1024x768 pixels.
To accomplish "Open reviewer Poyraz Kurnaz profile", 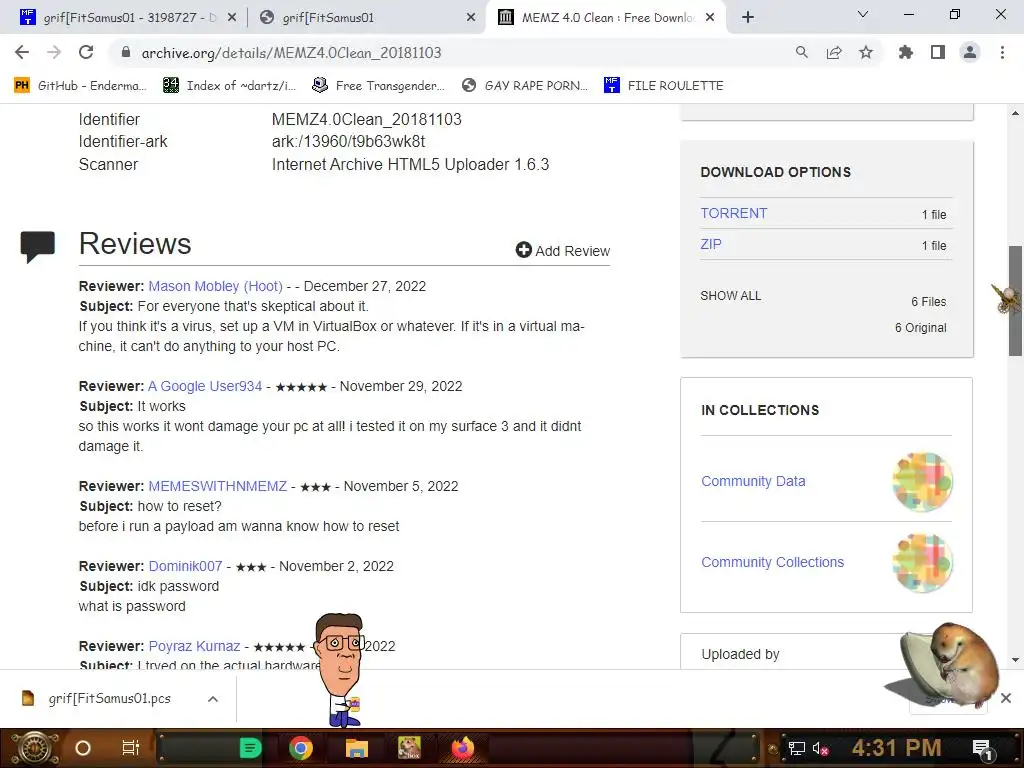I will pyautogui.click(x=195, y=646).
